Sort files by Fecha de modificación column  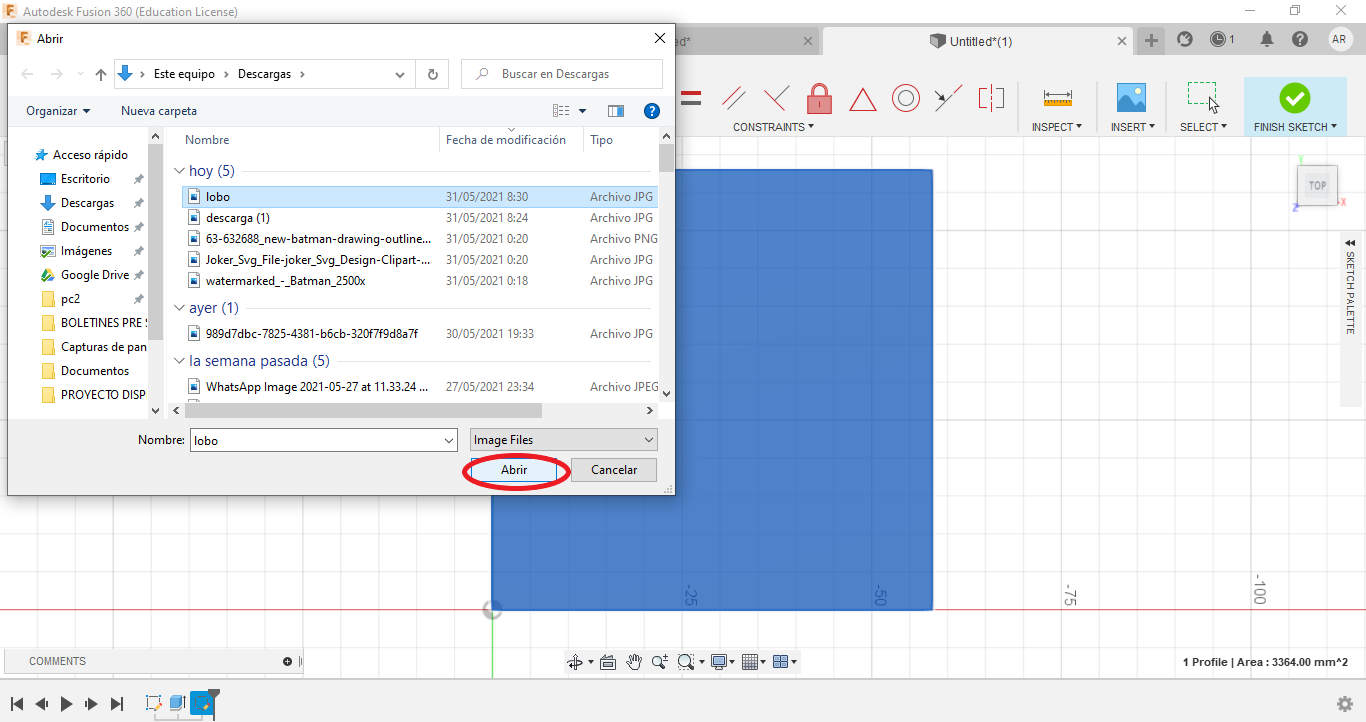click(506, 140)
